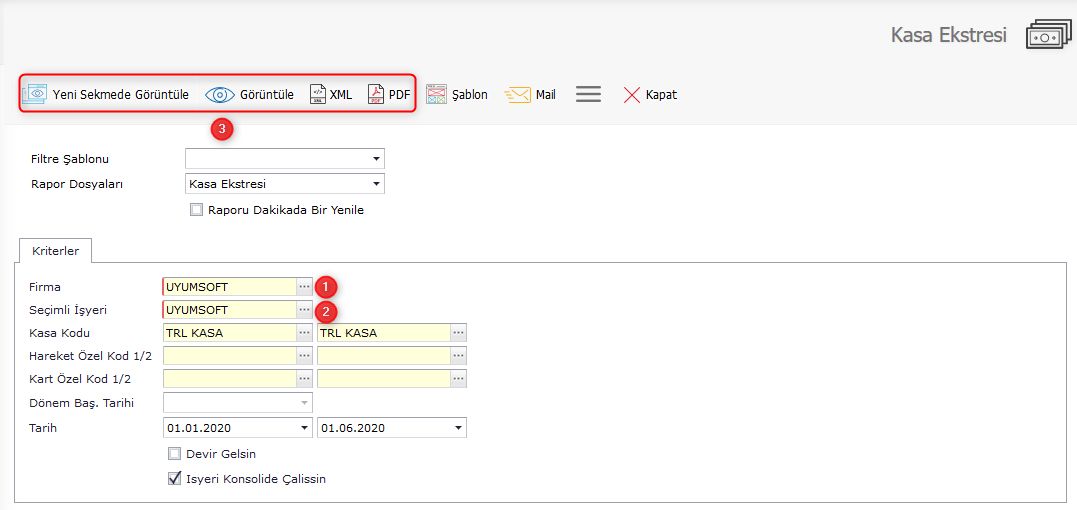Click the Firma lookup ellipsis button
The width and height of the screenshot is (1077, 510).
point(304,287)
